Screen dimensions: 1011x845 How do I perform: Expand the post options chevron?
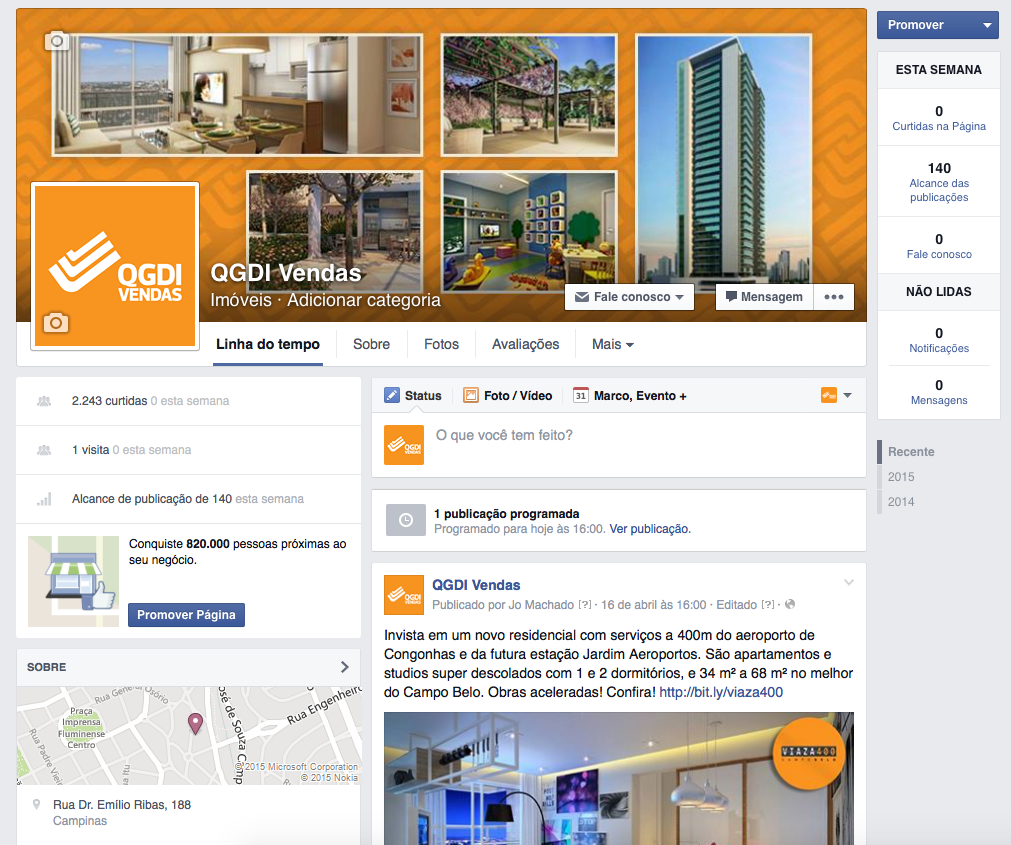[x=849, y=583]
